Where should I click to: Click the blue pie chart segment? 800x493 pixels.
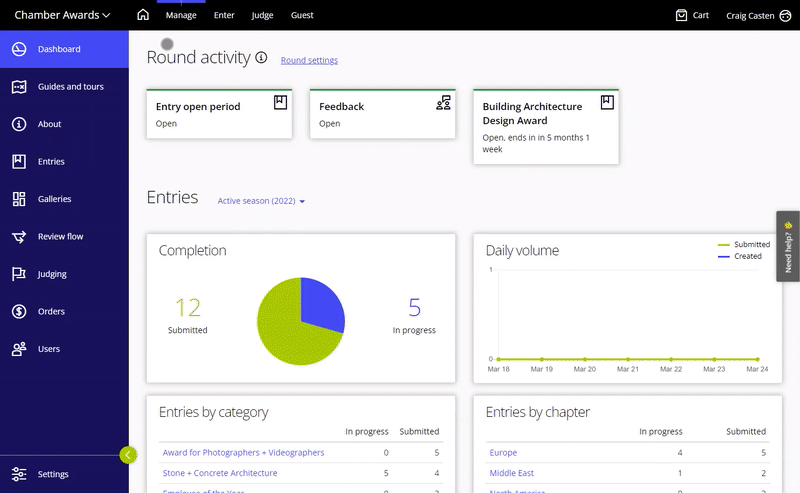(320, 303)
